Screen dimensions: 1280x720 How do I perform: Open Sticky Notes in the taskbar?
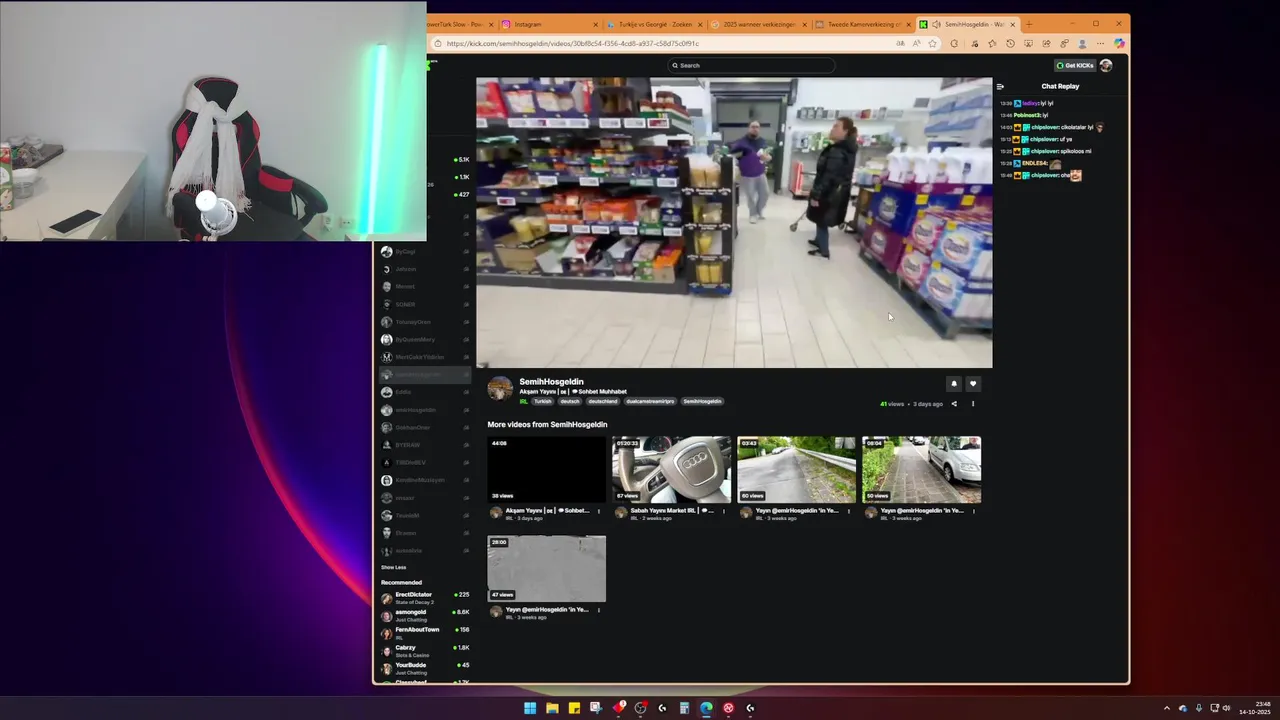coord(574,708)
